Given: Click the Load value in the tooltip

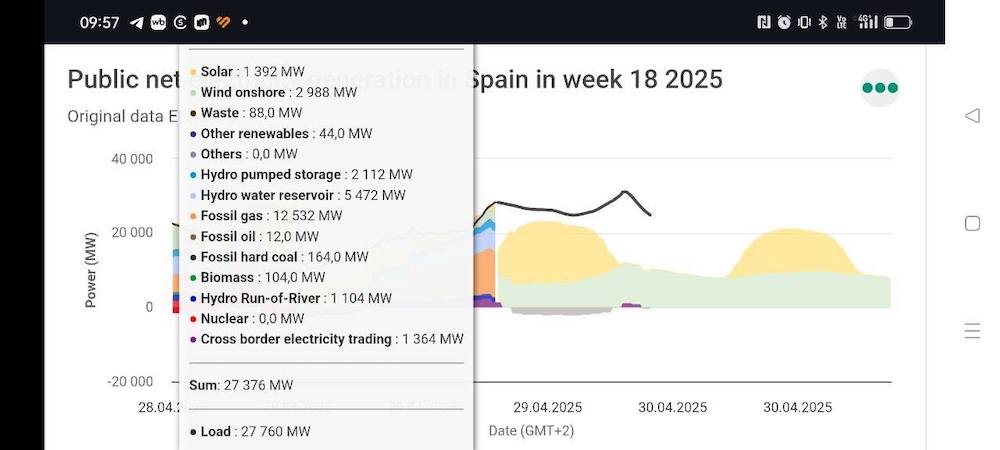Looking at the screenshot, I should tap(249, 432).
